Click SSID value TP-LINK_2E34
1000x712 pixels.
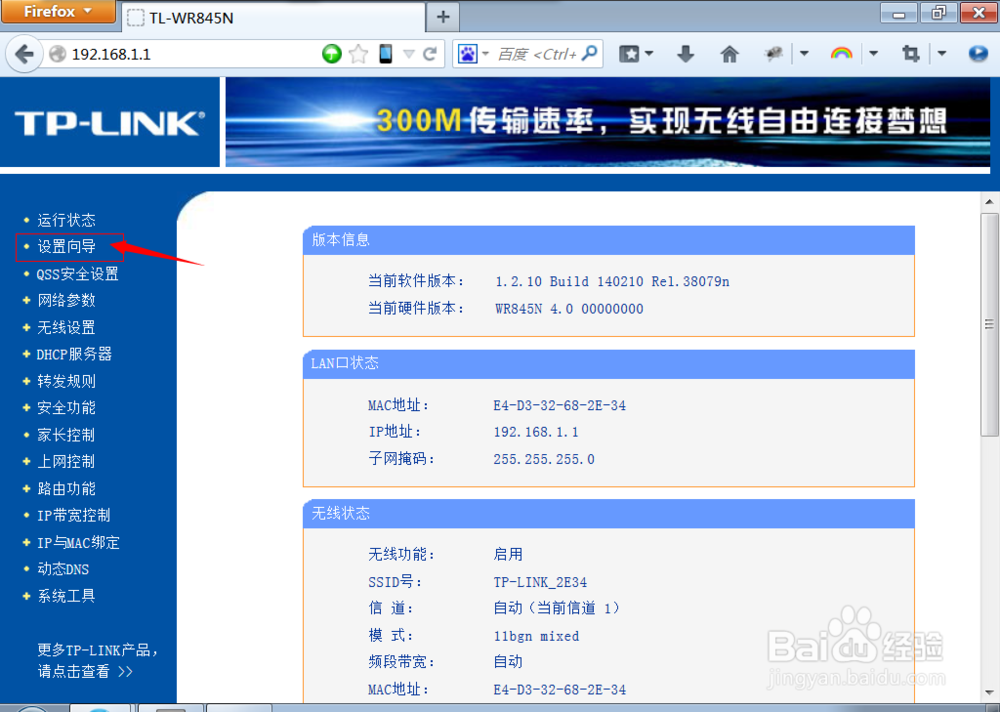point(540,582)
